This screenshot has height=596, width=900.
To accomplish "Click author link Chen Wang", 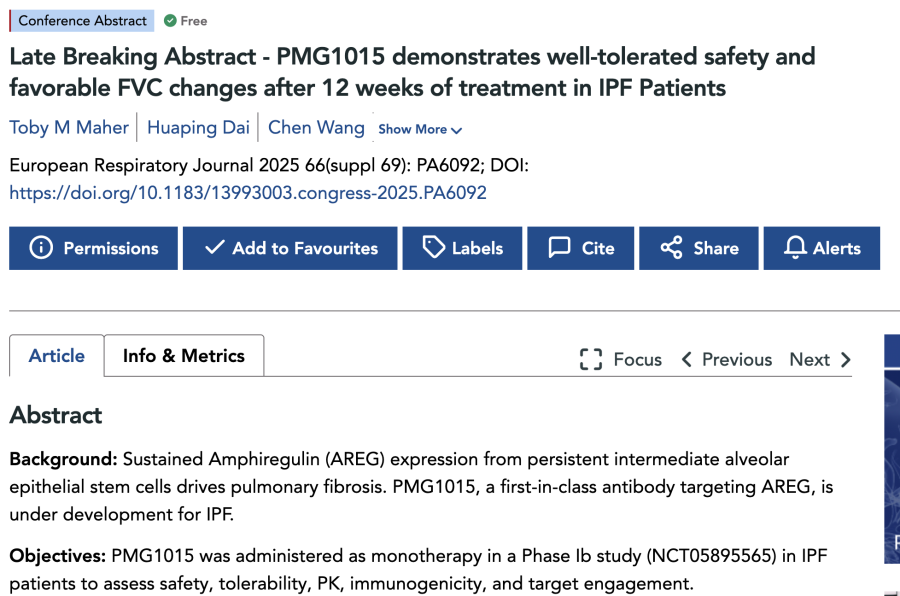I will [316, 128].
